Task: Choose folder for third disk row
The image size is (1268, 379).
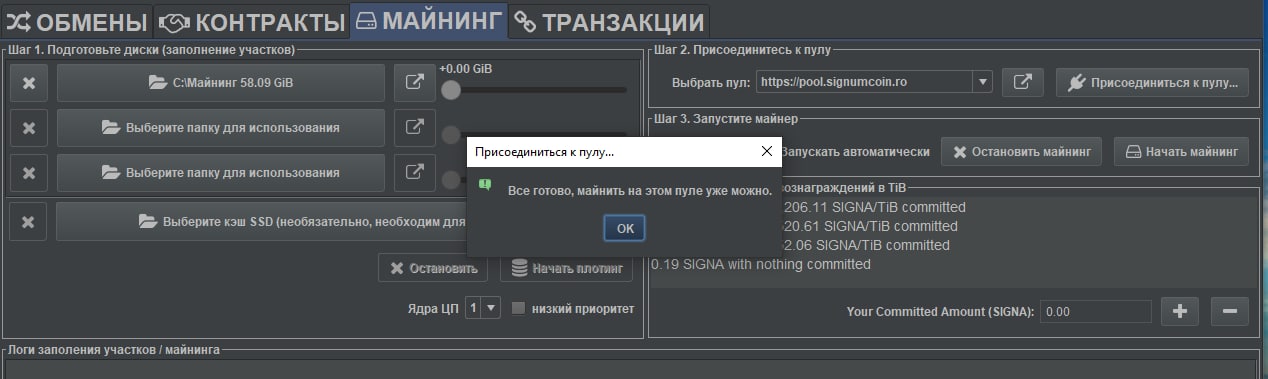Action: click(220, 172)
